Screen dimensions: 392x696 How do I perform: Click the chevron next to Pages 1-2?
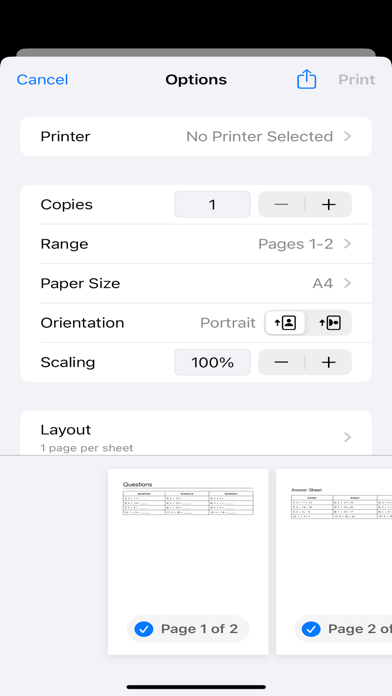click(x=348, y=244)
